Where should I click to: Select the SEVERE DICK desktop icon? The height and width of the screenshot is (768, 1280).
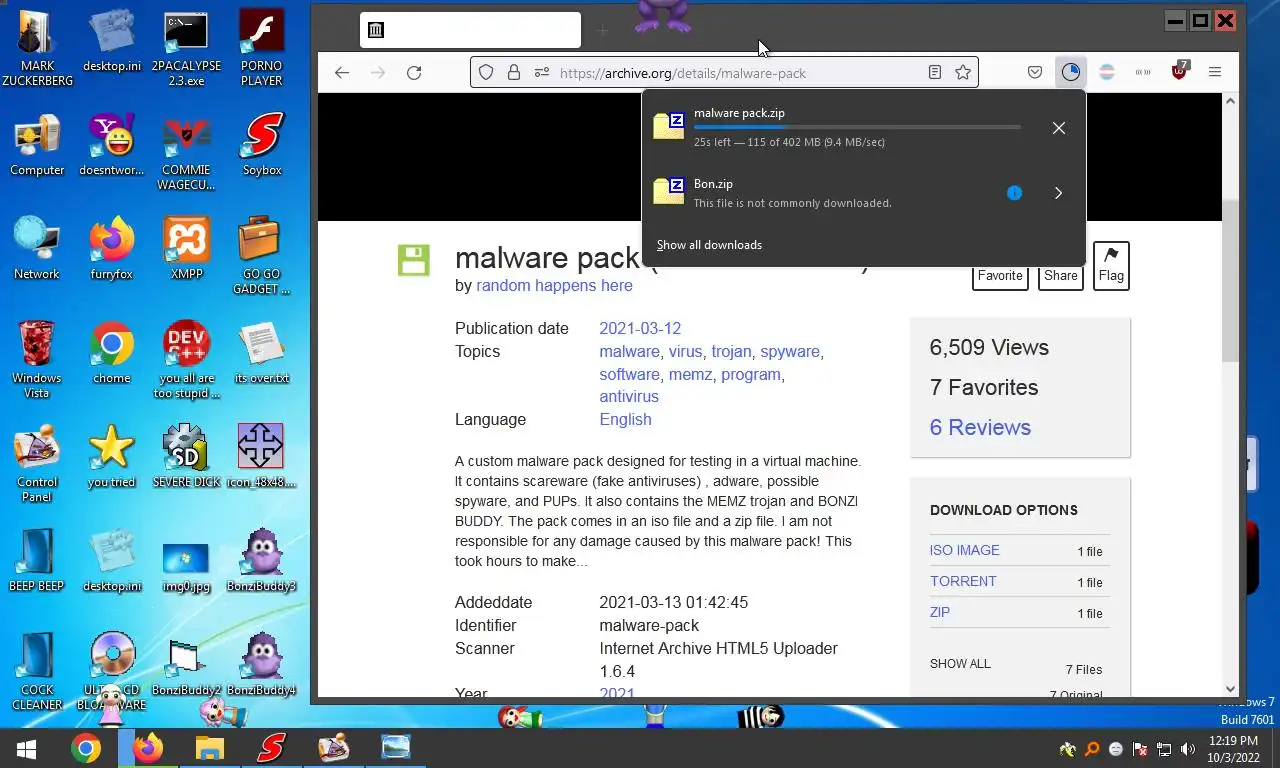click(187, 457)
